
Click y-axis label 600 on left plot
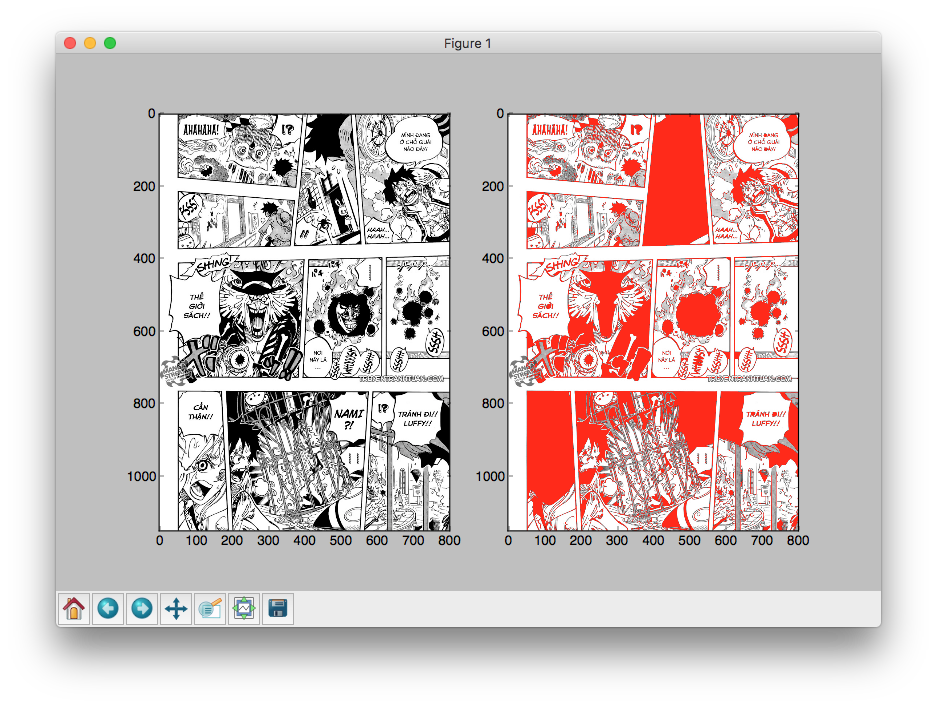pos(144,331)
